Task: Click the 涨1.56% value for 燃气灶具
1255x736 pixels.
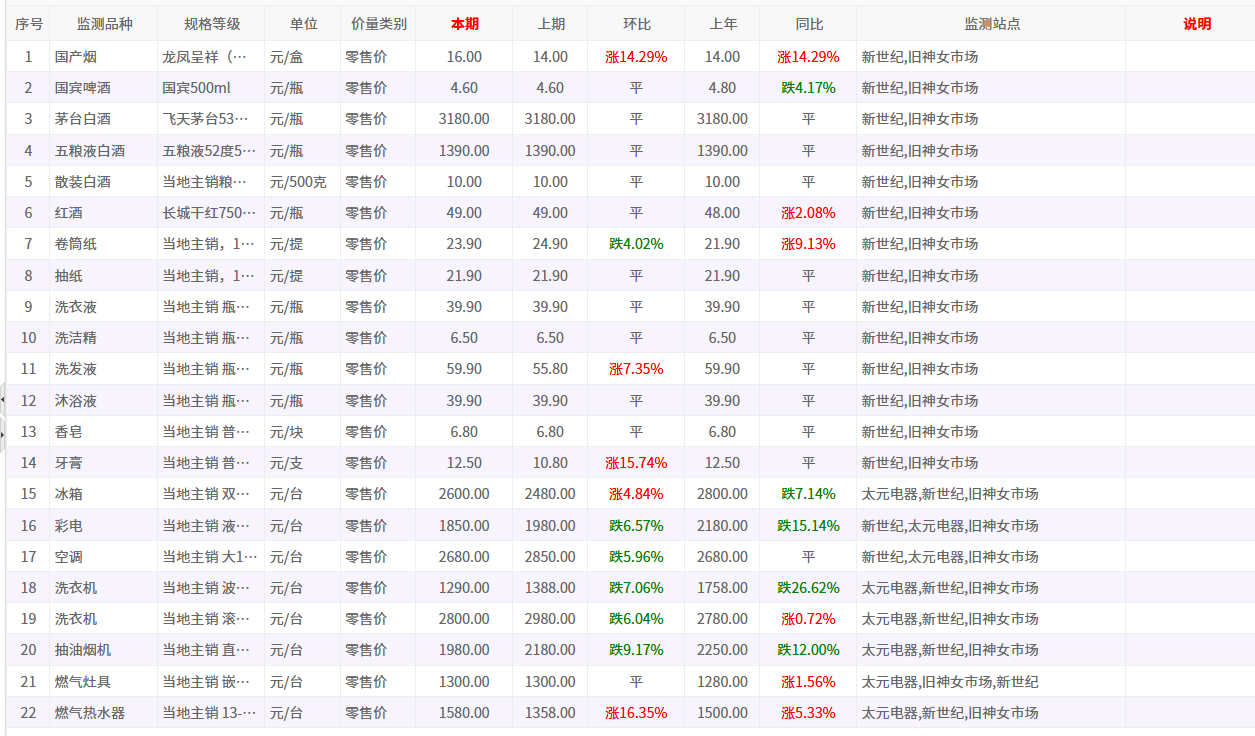Action: click(808, 682)
